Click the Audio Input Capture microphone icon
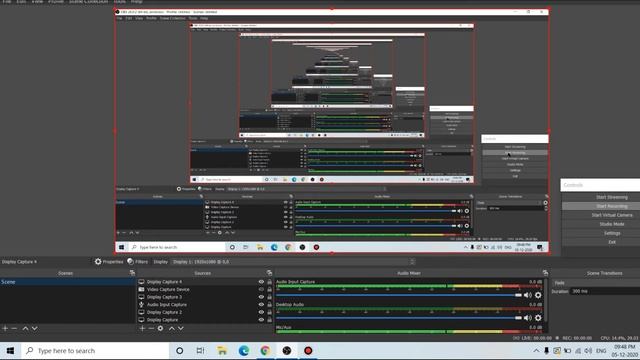This screenshot has height=360, width=640. point(142,304)
